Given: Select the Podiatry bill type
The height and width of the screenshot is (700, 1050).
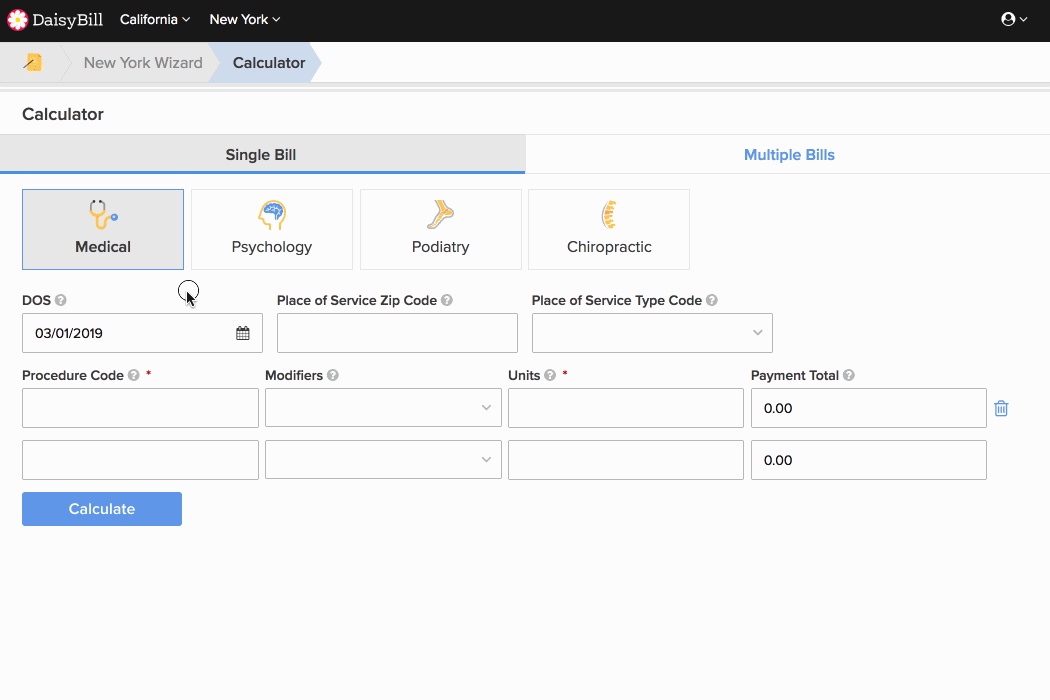Looking at the screenshot, I should (441, 229).
